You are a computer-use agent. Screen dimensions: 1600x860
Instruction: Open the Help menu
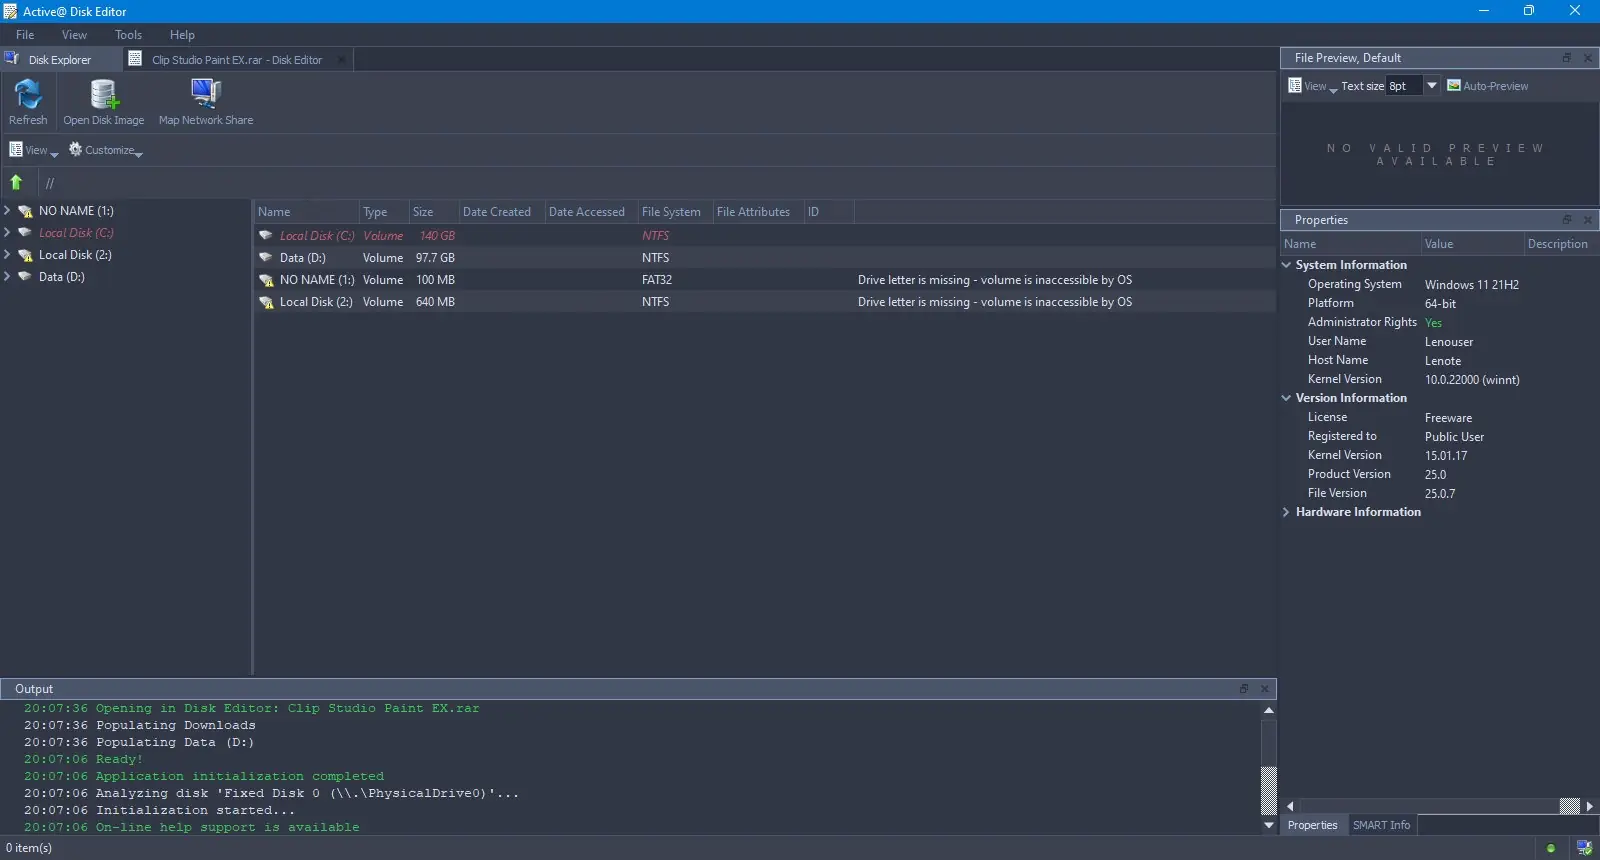(x=182, y=35)
